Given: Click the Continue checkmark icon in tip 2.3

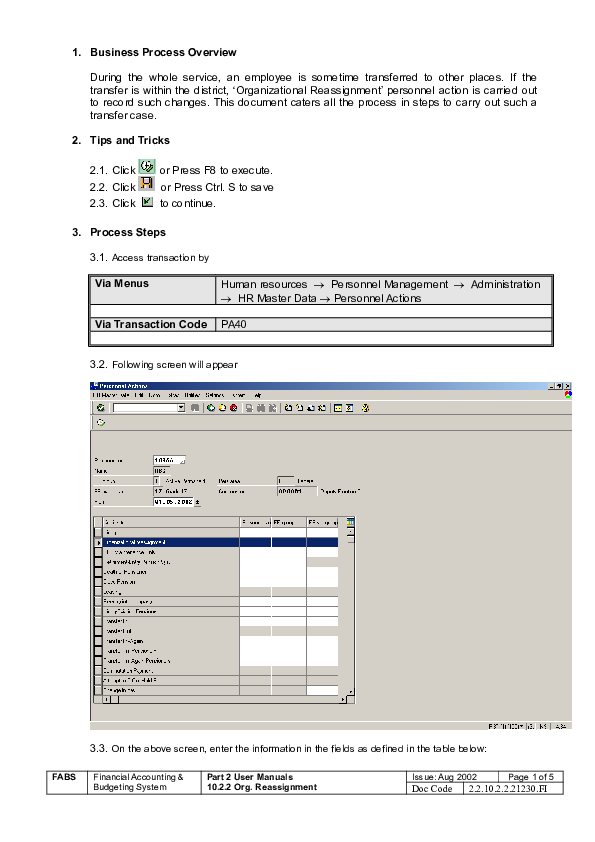Looking at the screenshot, I should tap(147, 202).
